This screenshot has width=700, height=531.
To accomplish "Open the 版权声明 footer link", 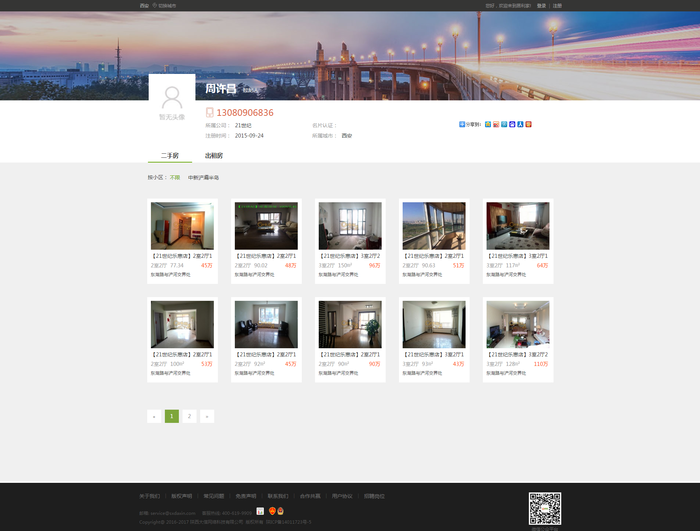I will 182,496.
